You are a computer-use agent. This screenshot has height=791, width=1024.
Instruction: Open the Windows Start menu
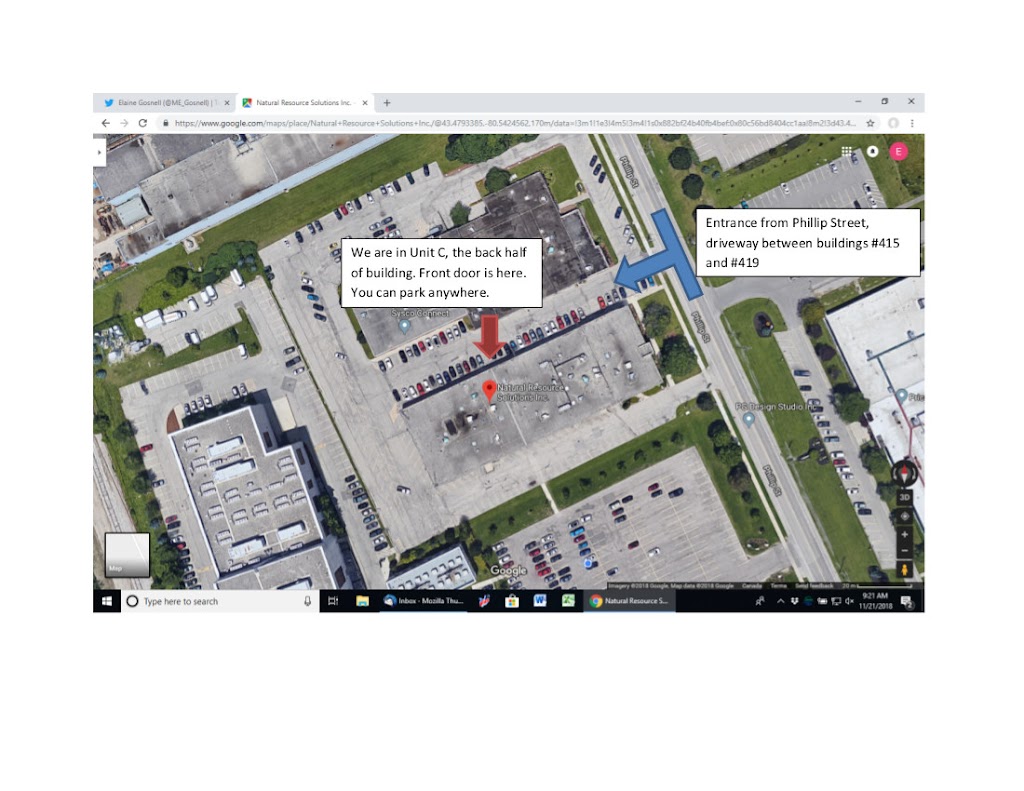[107, 601]
